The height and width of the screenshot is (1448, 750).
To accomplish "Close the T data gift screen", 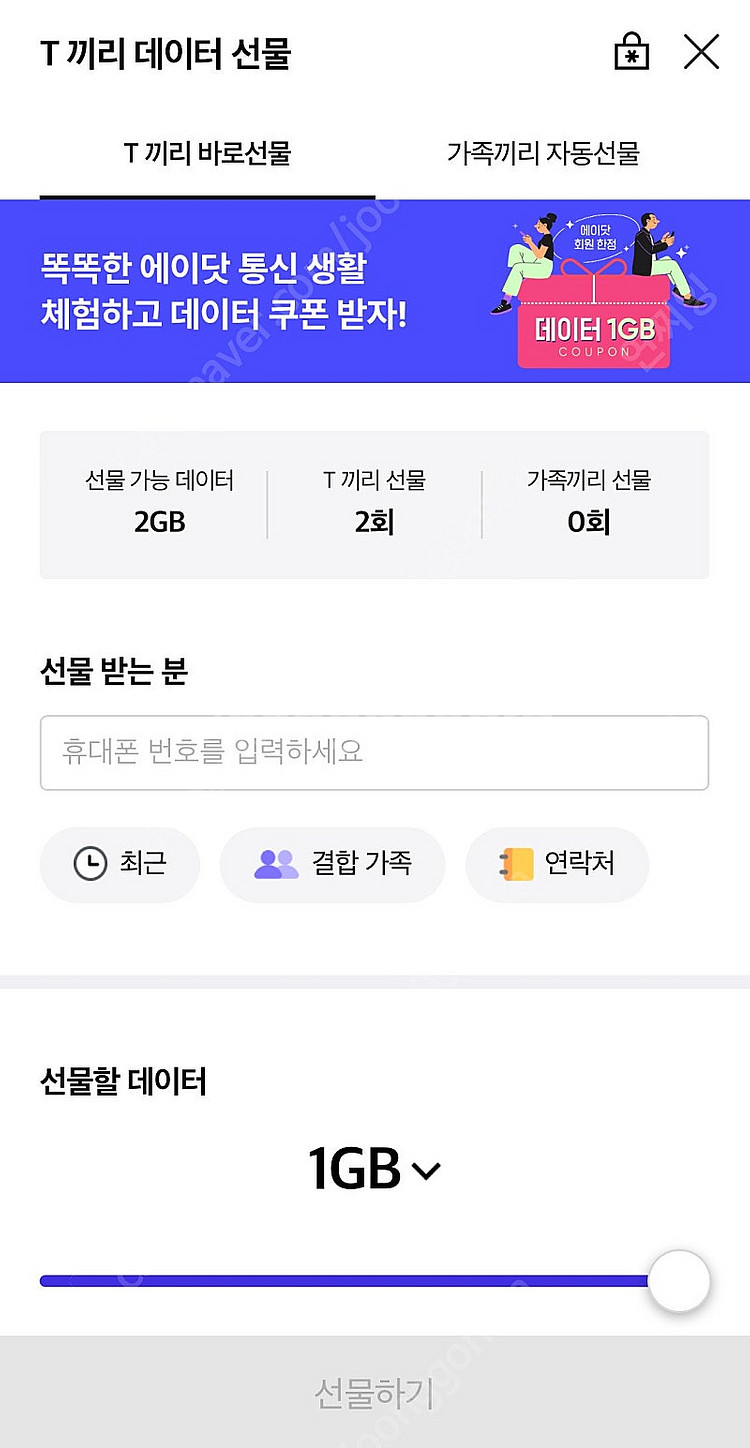I will point(701,52).
